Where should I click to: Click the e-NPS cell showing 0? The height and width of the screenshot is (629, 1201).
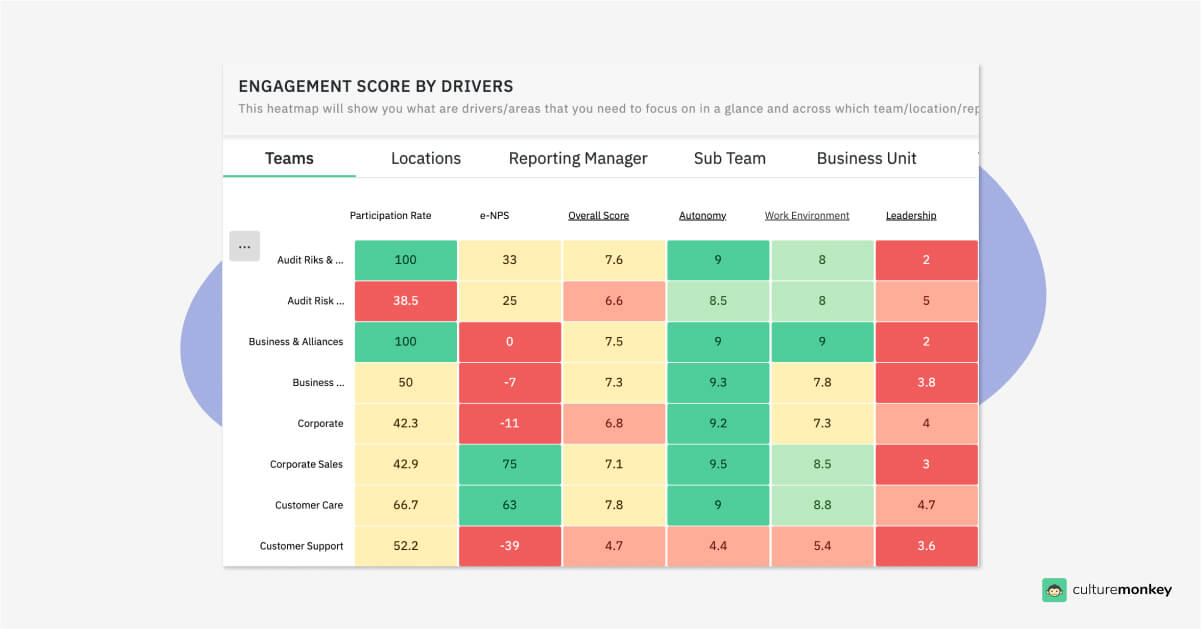pyautogui.click(x=510, y=341)
